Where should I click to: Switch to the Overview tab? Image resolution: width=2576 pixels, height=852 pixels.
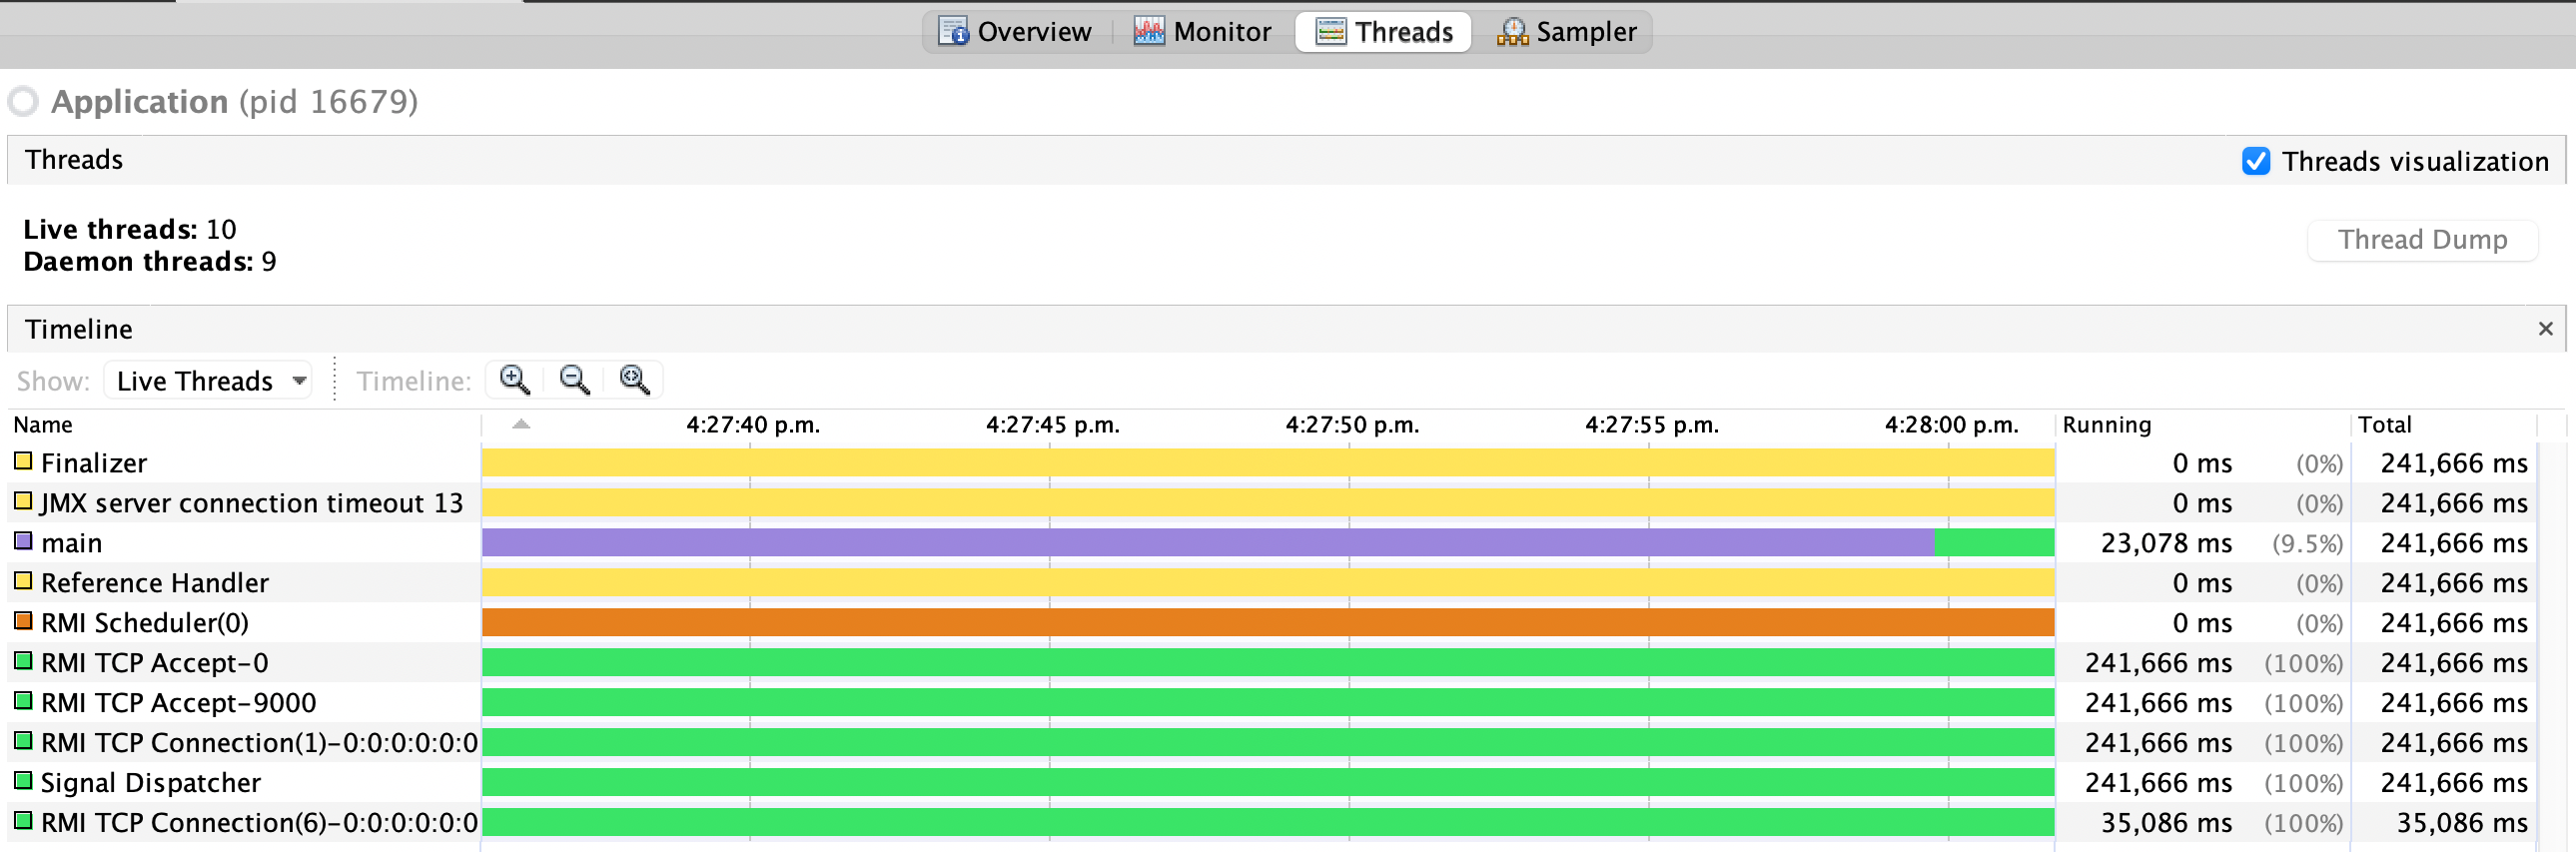(x=1014, y=32)
